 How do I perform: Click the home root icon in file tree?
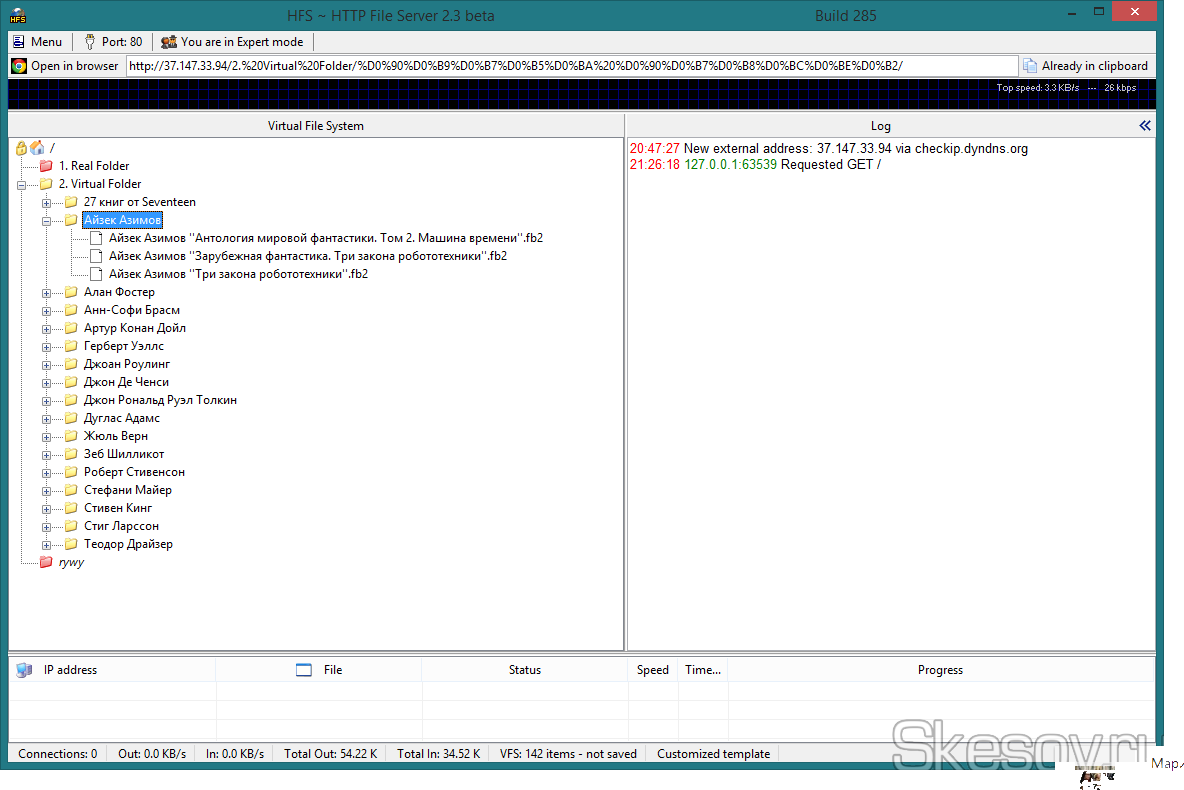pyautogui.click(x=37, y=148)
